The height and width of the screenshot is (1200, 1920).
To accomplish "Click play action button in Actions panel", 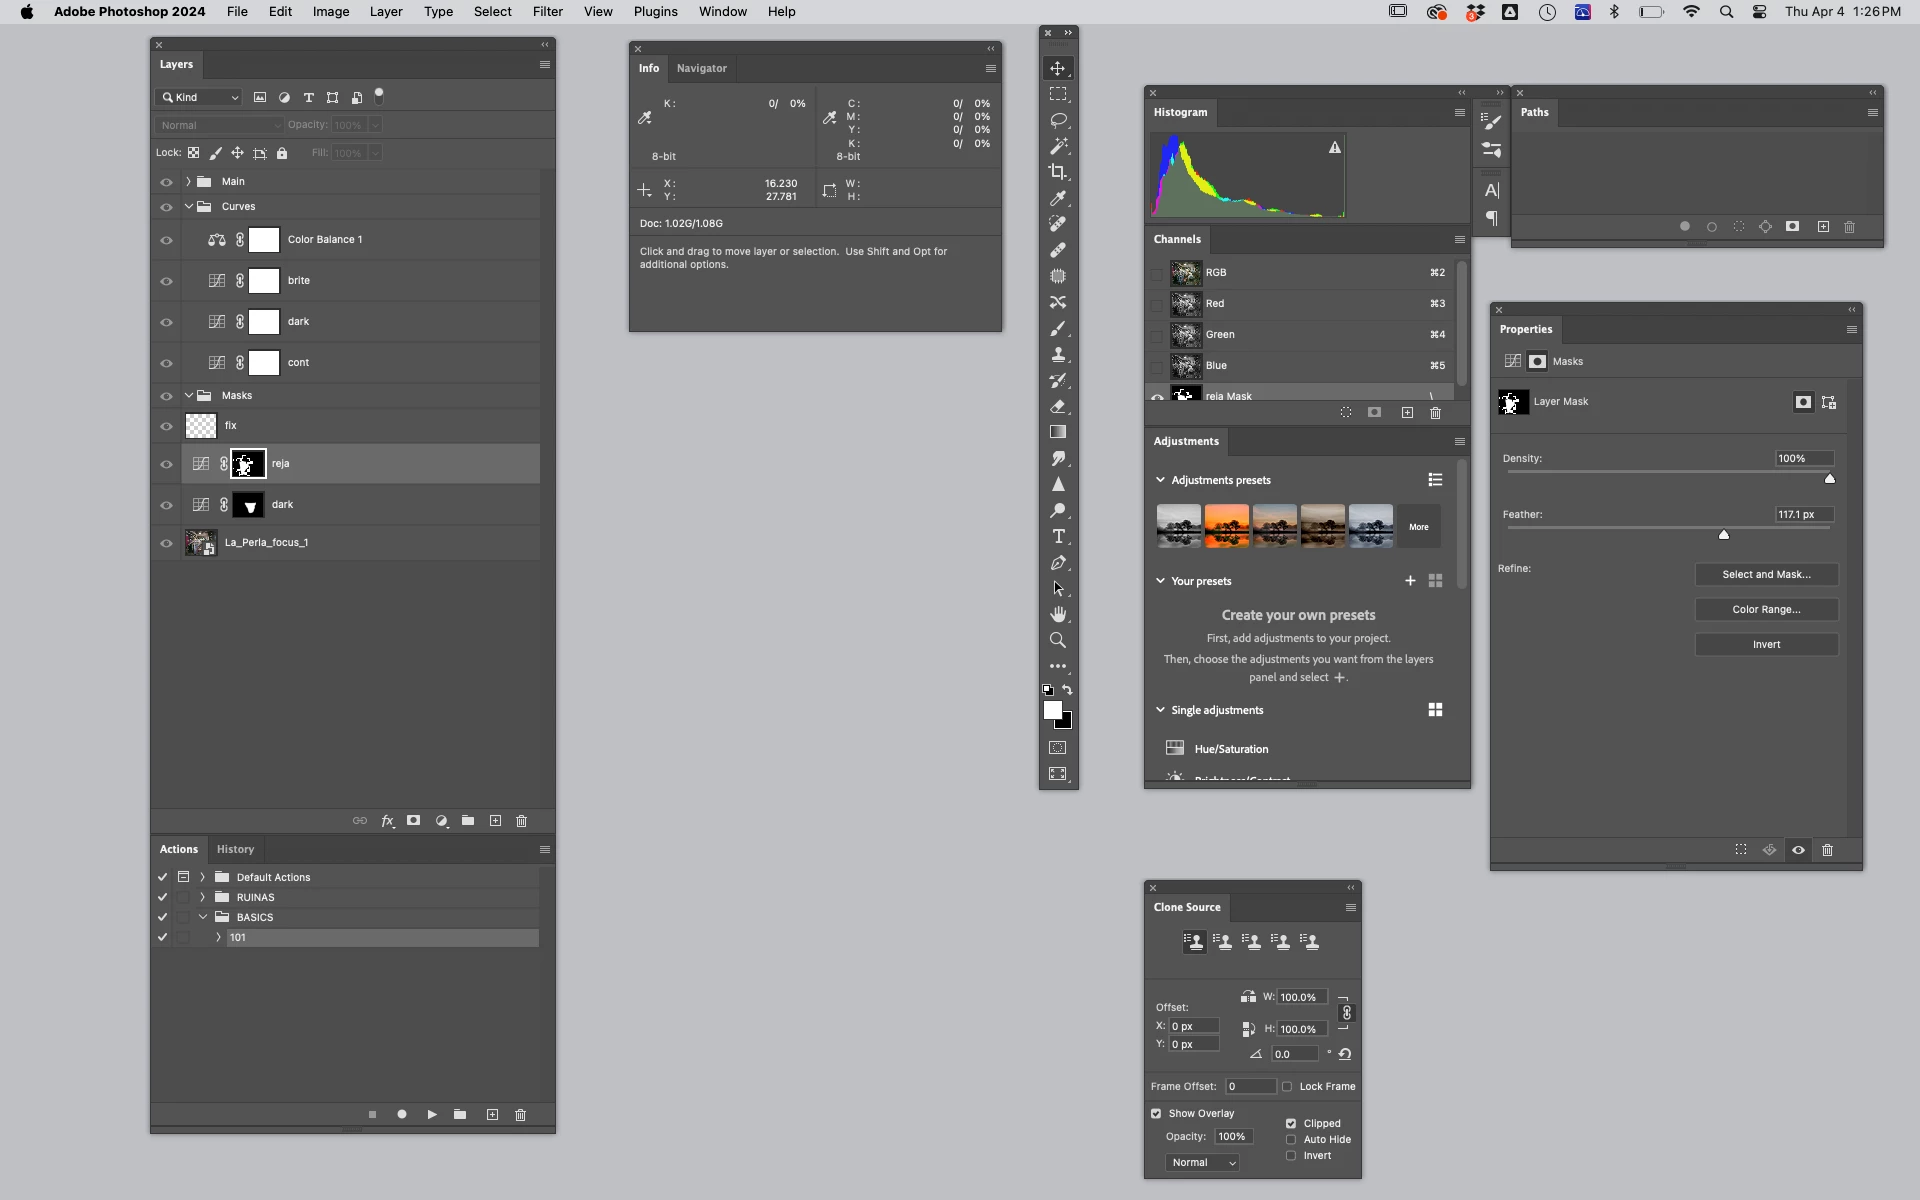I will tap(432, 1114).
